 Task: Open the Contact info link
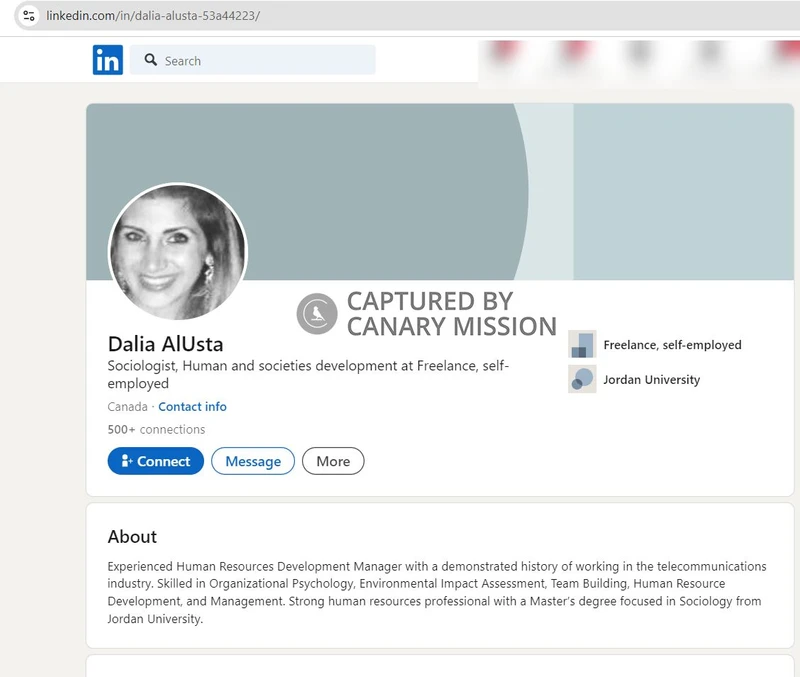[192, 407]
